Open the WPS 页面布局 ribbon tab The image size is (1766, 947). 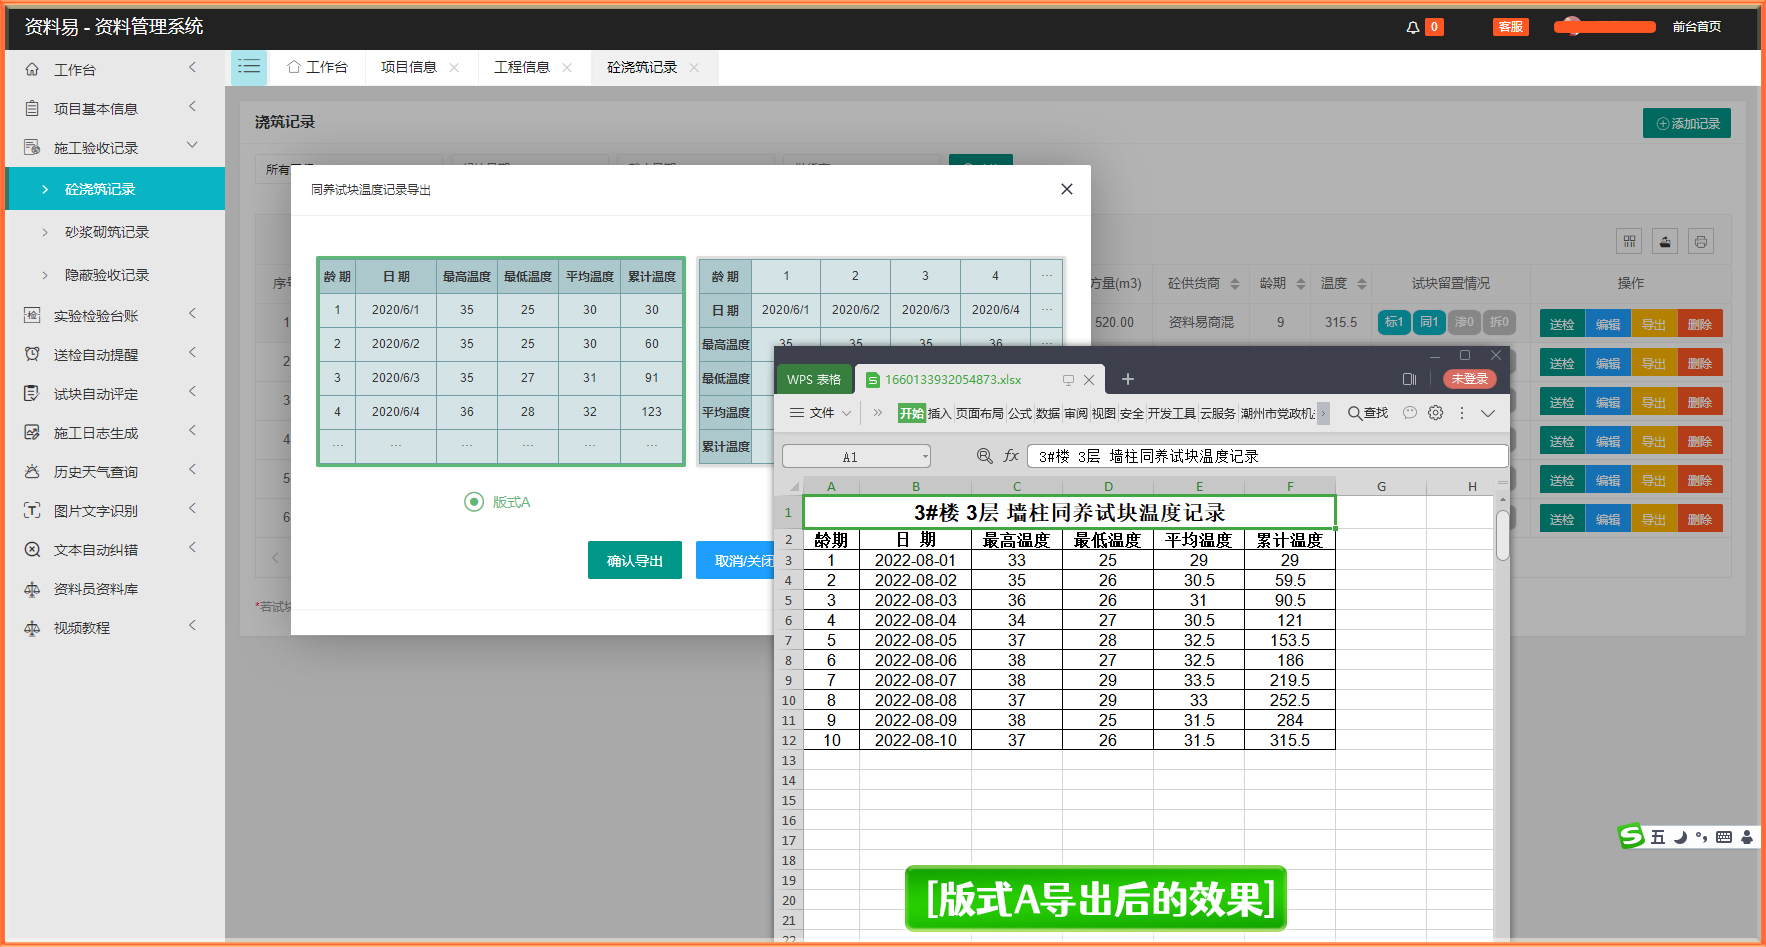pos(979,413)
